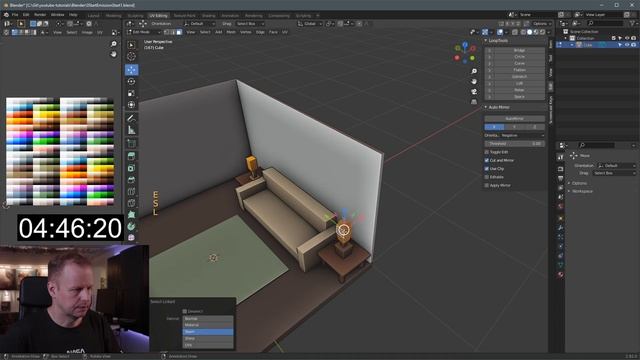Select the Cursor tool

(131, 57)
